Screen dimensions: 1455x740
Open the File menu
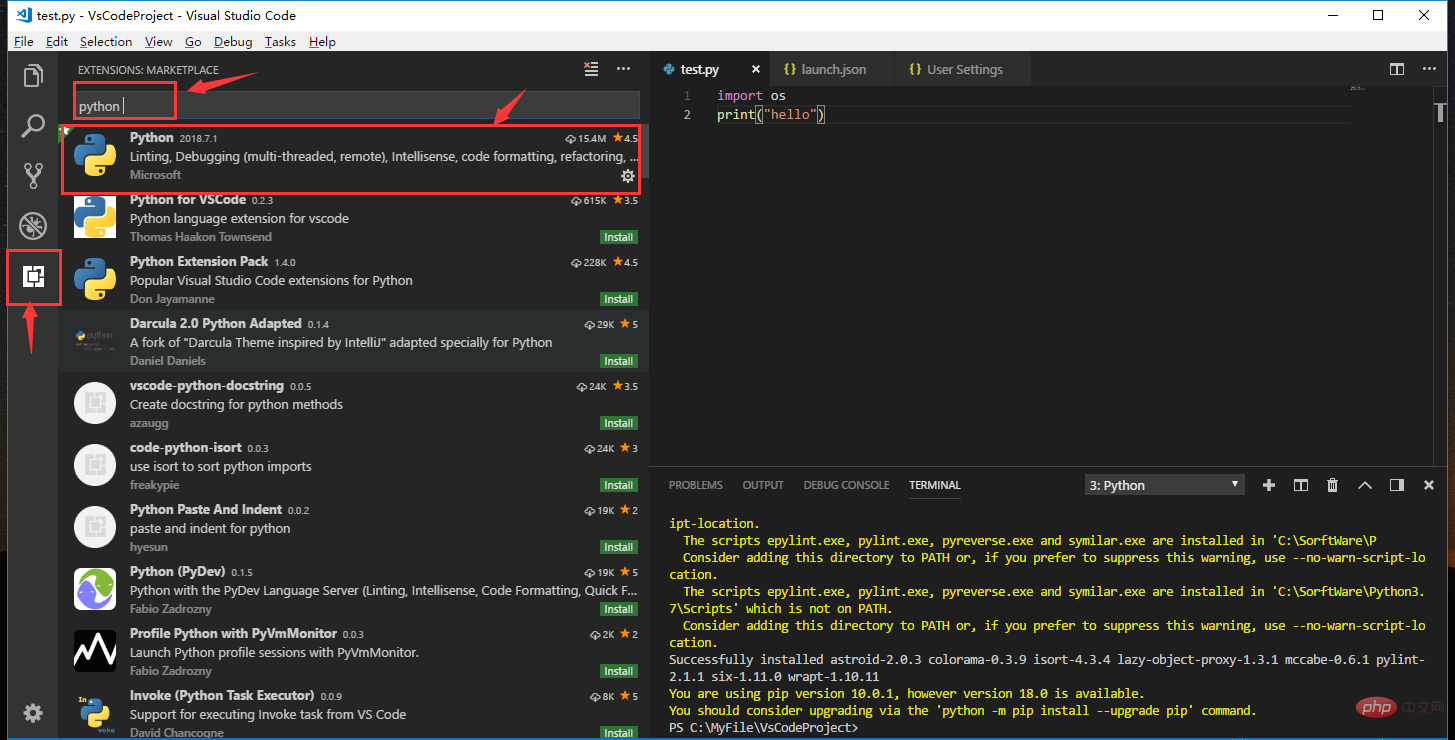24,41
